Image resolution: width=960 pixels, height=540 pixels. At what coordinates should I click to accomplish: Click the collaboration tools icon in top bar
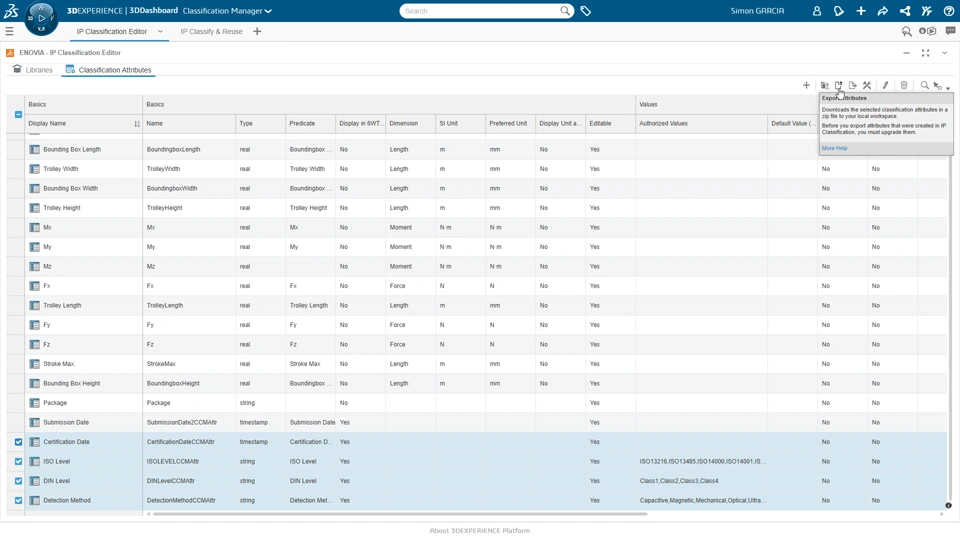point(926,11)
